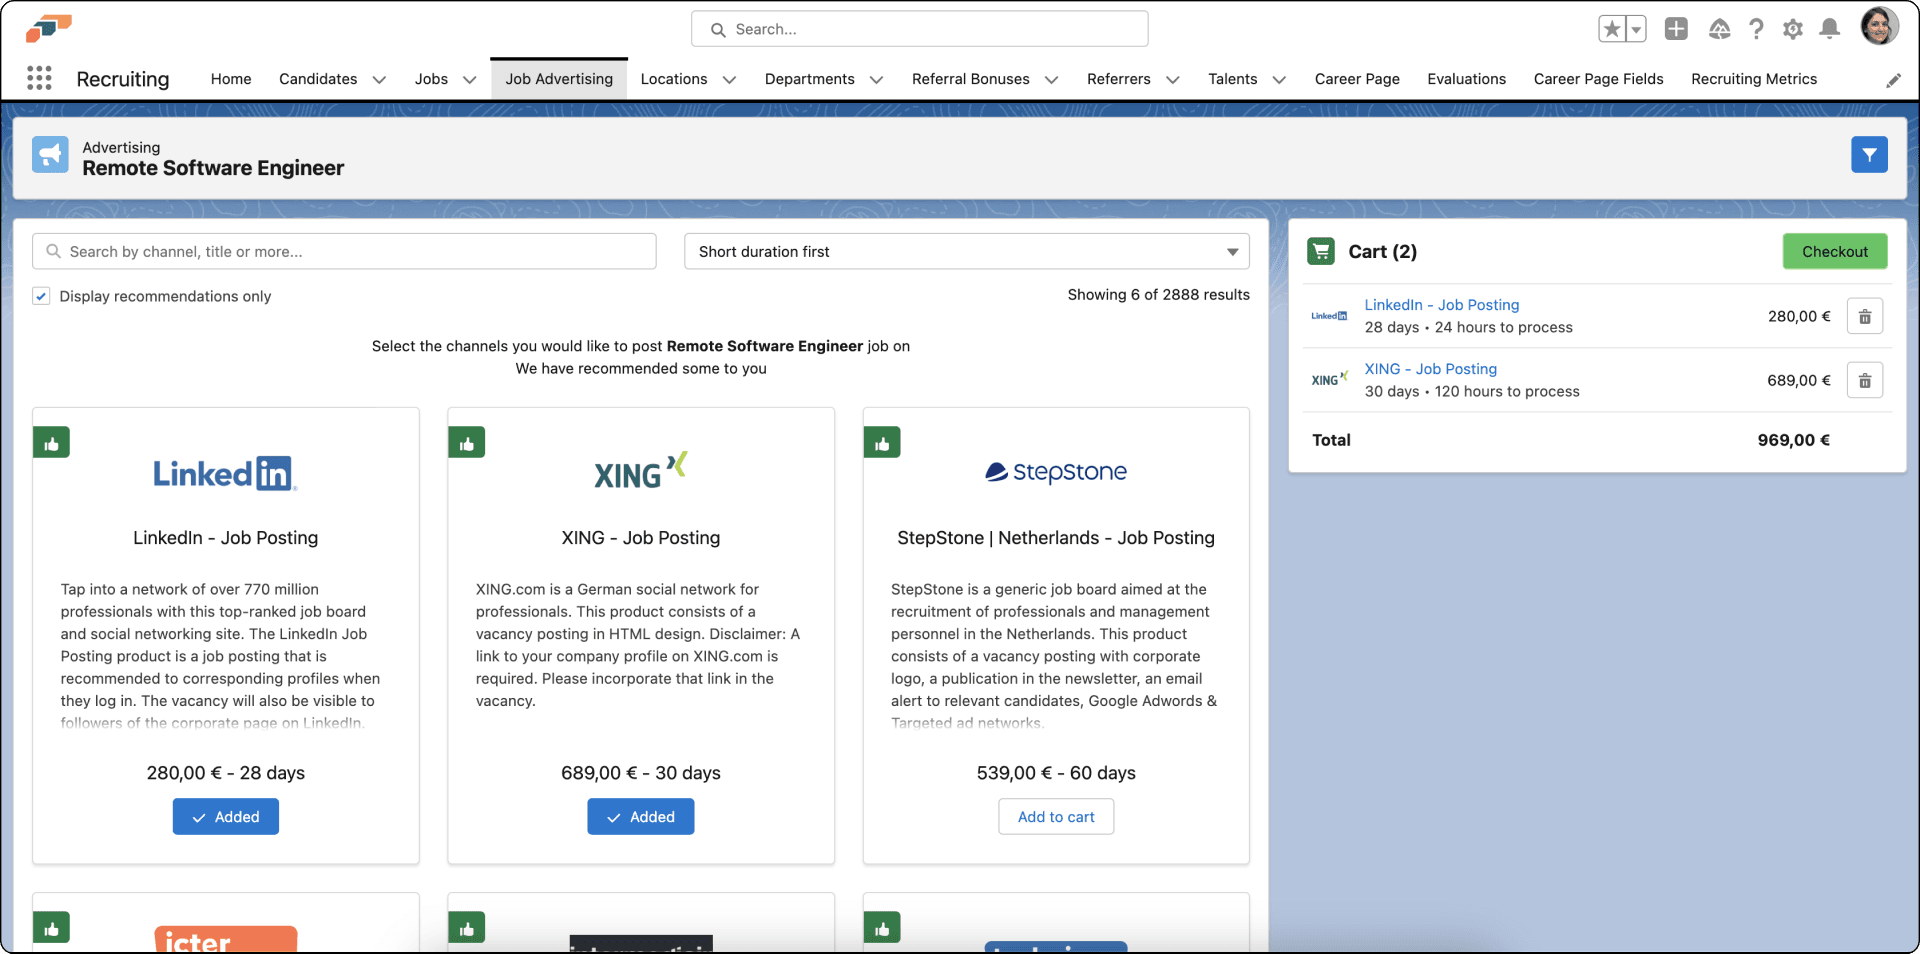Image resolution: width=1920 pixels, height=954 pixels.
Task: Open the user profile avatar
Action: [x=1879, y=27]
